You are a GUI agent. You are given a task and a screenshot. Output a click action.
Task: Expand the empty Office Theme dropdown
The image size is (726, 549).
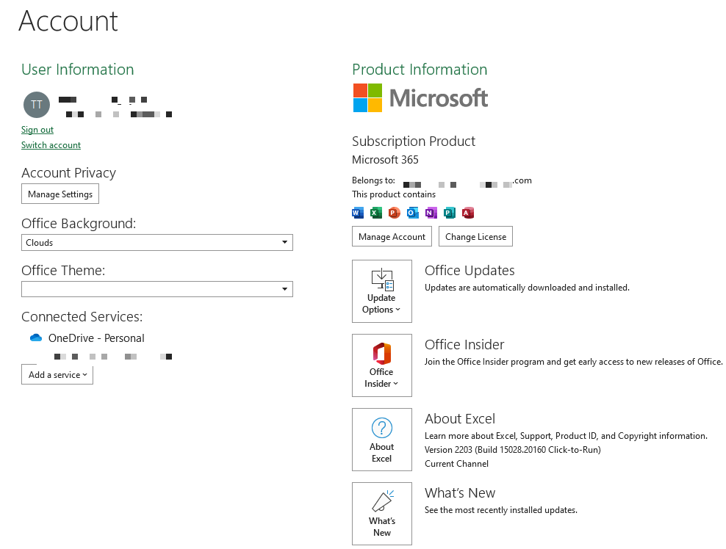(157, 289)
